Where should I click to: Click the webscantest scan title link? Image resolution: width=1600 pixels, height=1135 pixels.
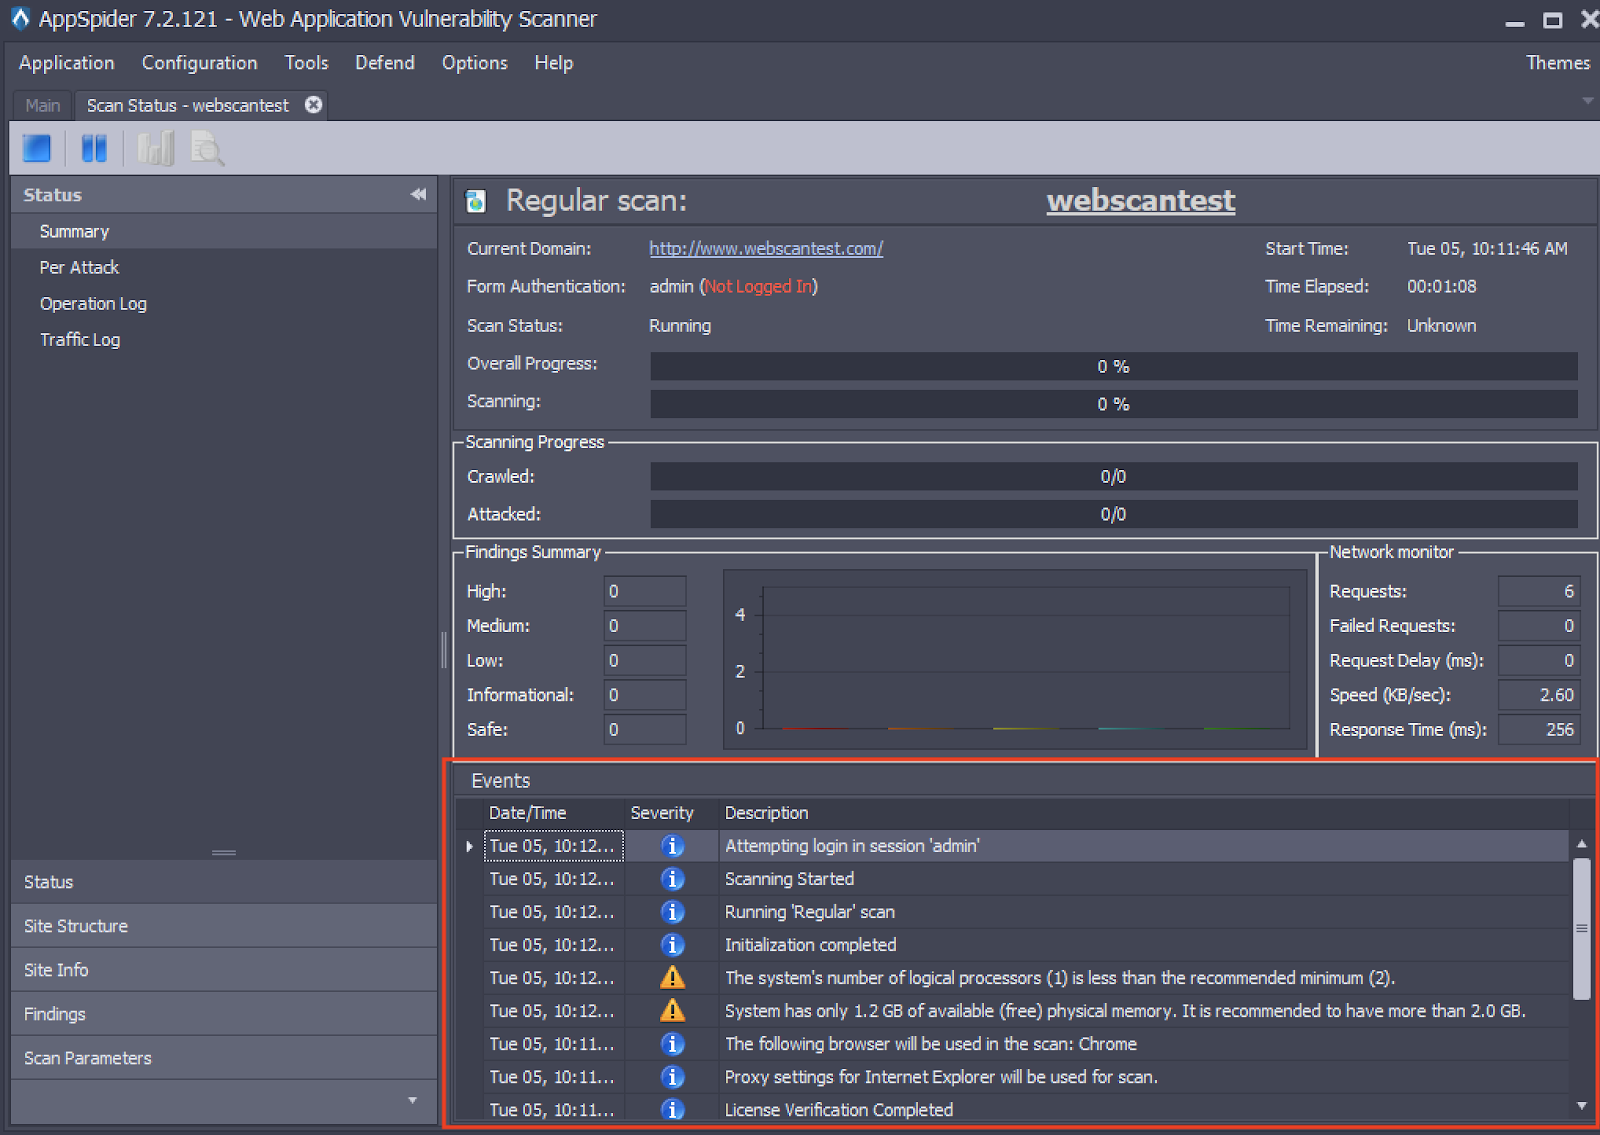[x=1140, y=201]
